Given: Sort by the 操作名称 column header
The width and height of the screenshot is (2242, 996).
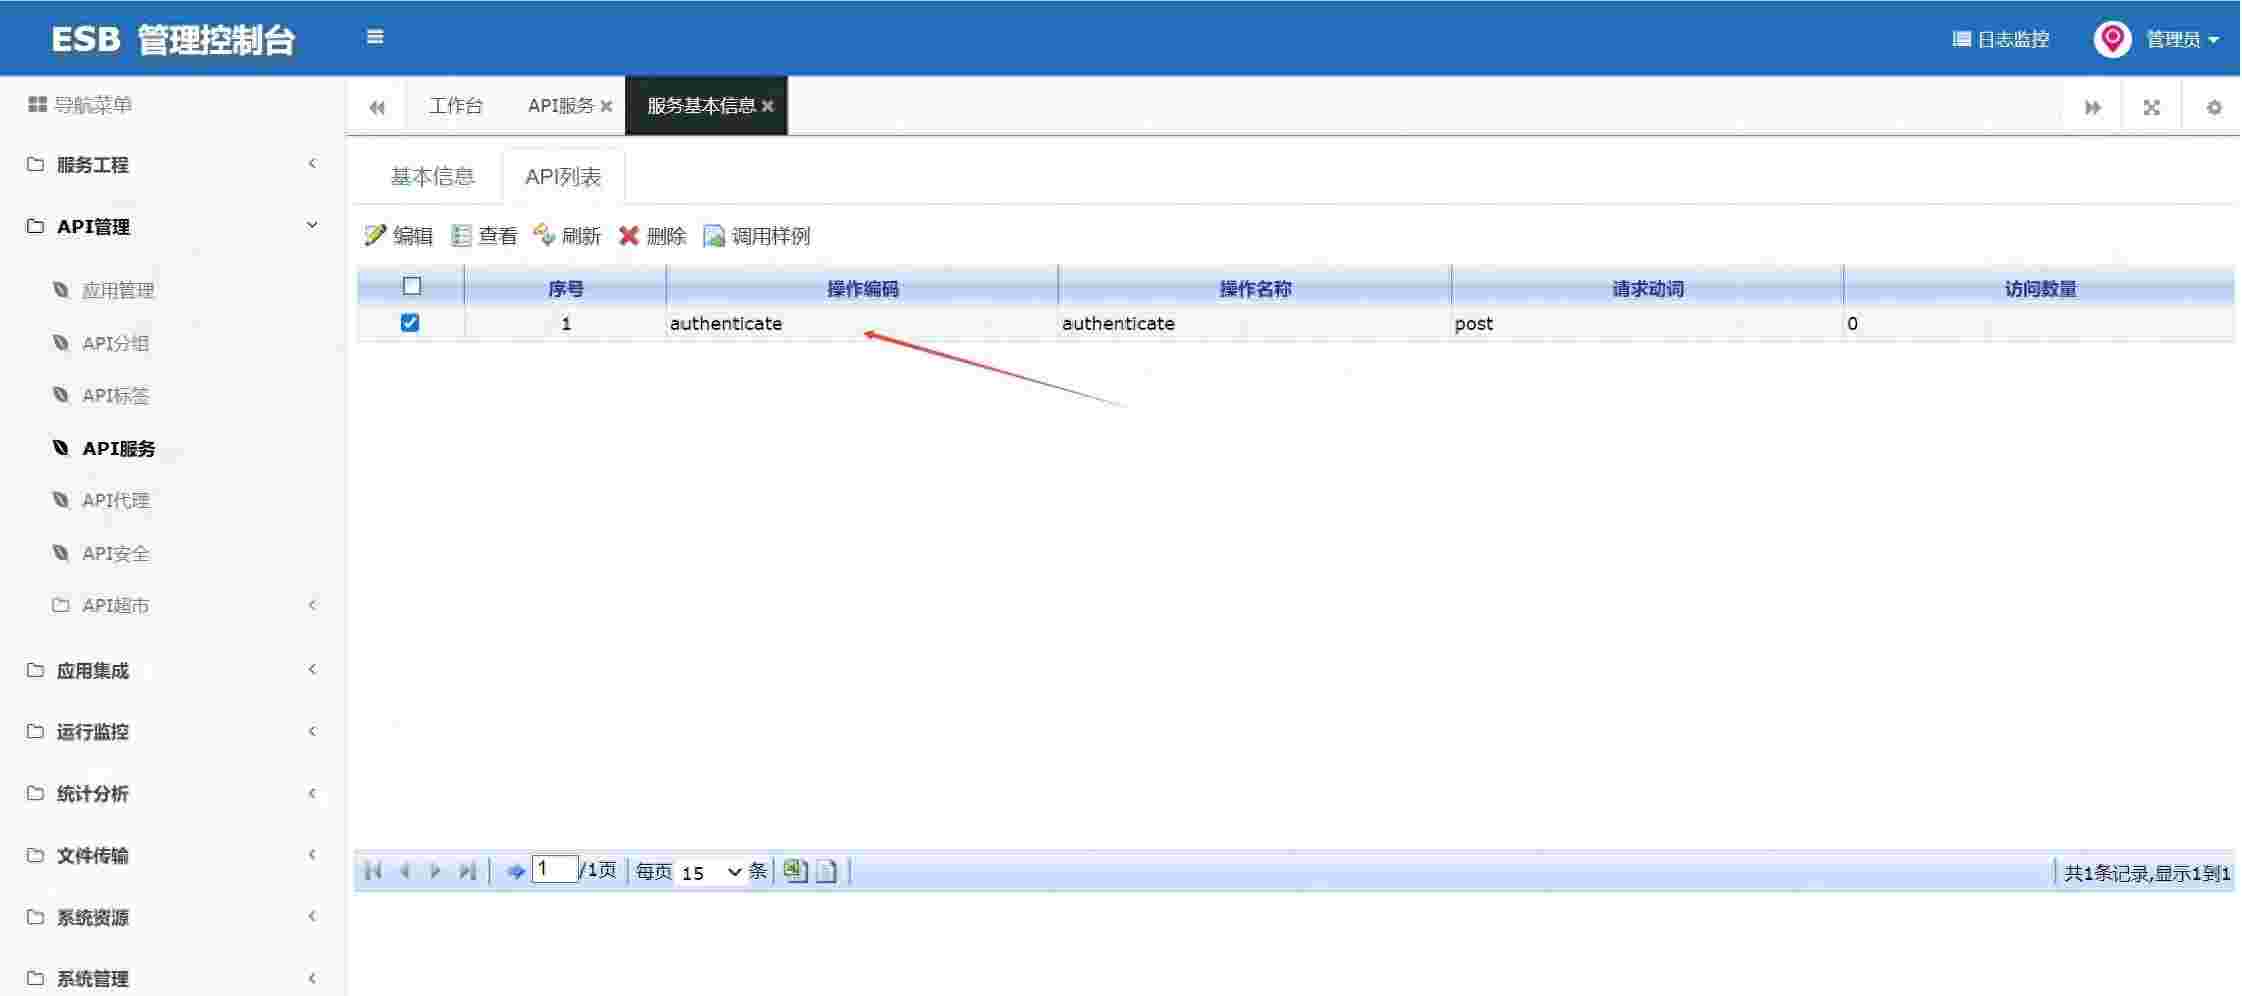Looking at the screenshot, I should coord(1255,289).
